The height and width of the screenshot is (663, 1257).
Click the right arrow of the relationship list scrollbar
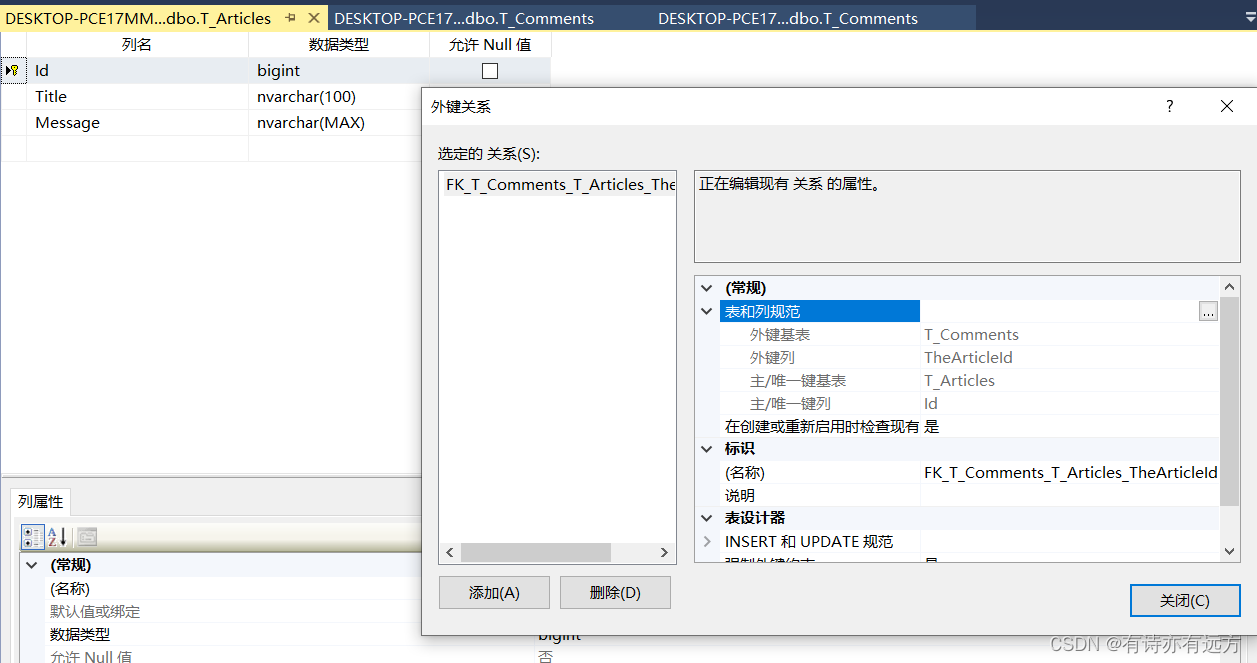coord(665,553)
